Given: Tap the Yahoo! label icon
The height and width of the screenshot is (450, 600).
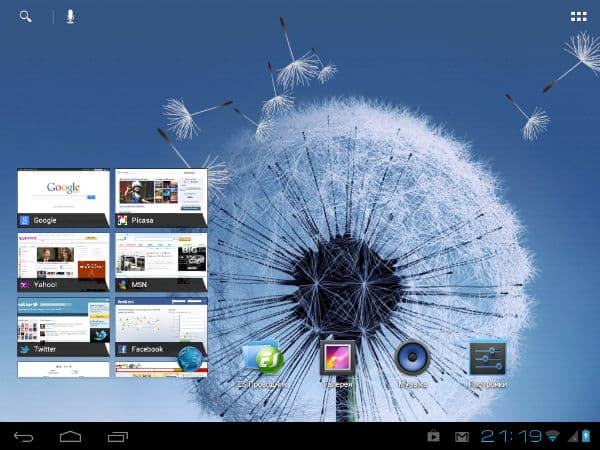Looking at the screenshot, I should 25,285.
